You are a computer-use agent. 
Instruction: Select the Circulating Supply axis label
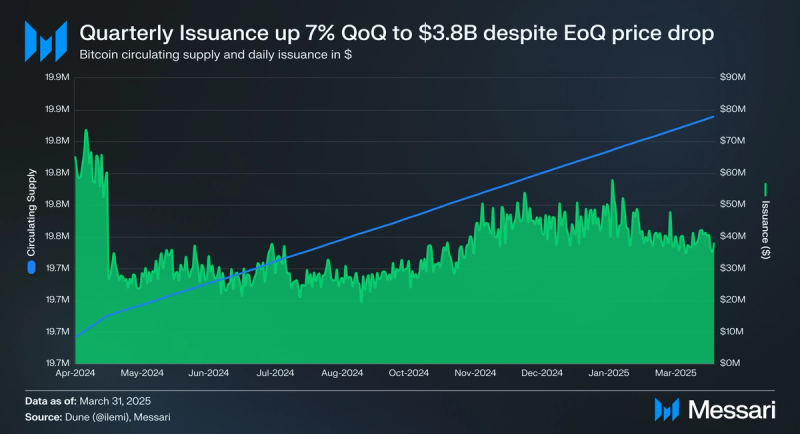pos(32,212)
